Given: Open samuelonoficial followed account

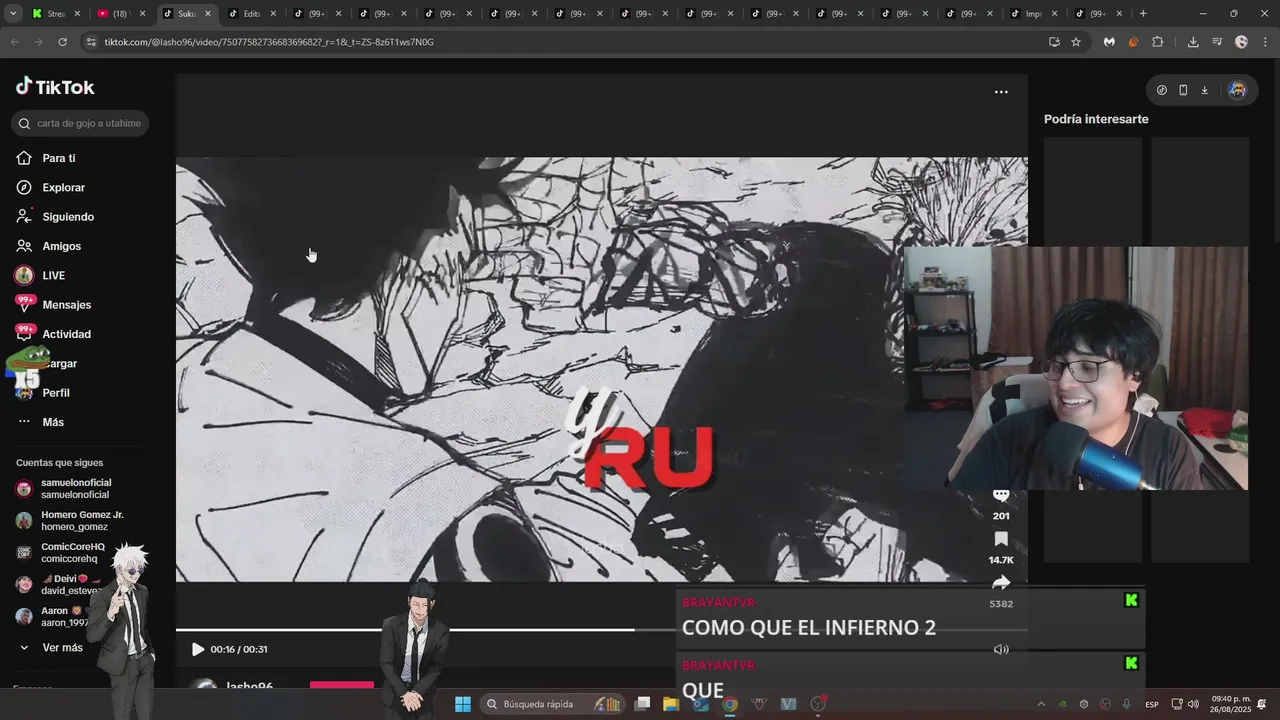Looking at the screenshot, I should point(75,488).
